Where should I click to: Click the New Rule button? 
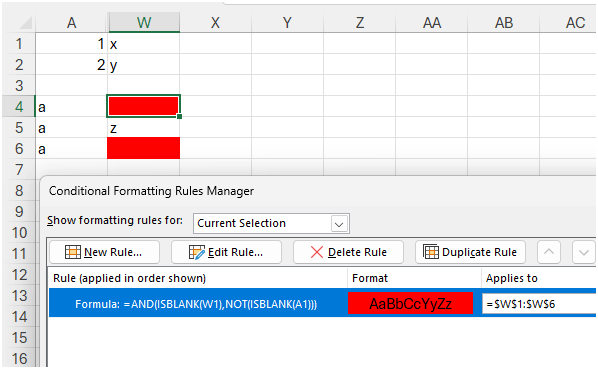[x=104, y=252]
